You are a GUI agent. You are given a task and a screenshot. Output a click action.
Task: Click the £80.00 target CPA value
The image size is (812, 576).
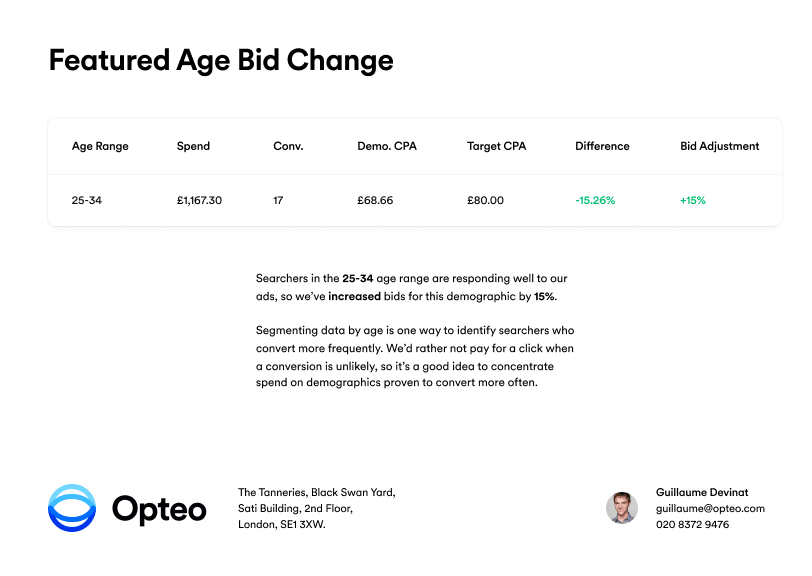tap(485, 200)
